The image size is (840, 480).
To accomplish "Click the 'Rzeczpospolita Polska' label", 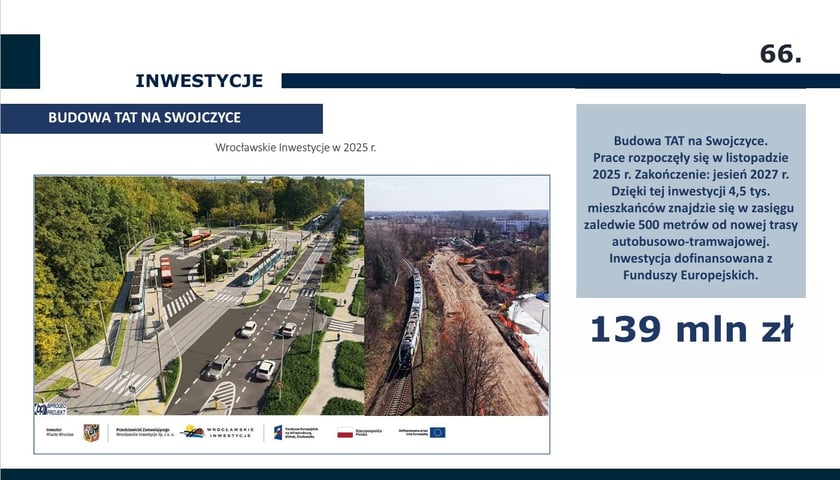I will [x=369, y=432].
